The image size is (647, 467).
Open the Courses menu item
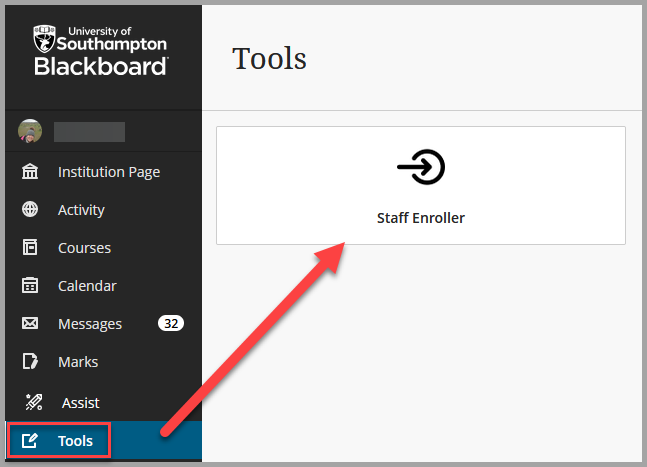click(84, 248)
